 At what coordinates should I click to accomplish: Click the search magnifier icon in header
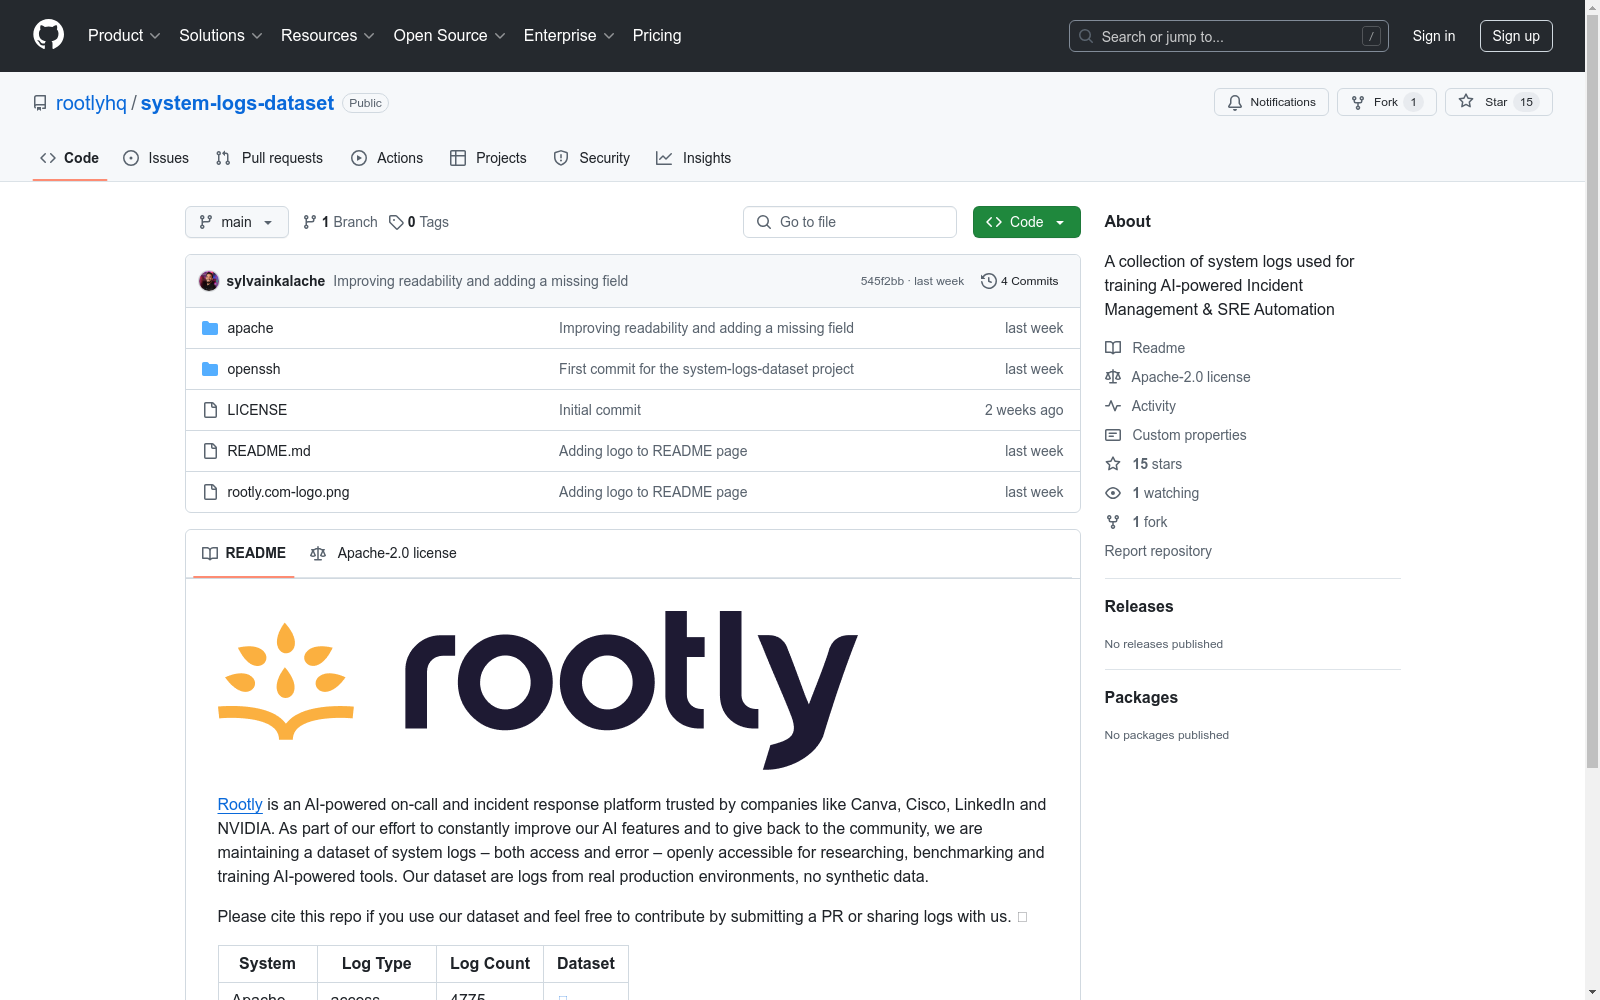pyautogui.click(x=1086, y=36)
